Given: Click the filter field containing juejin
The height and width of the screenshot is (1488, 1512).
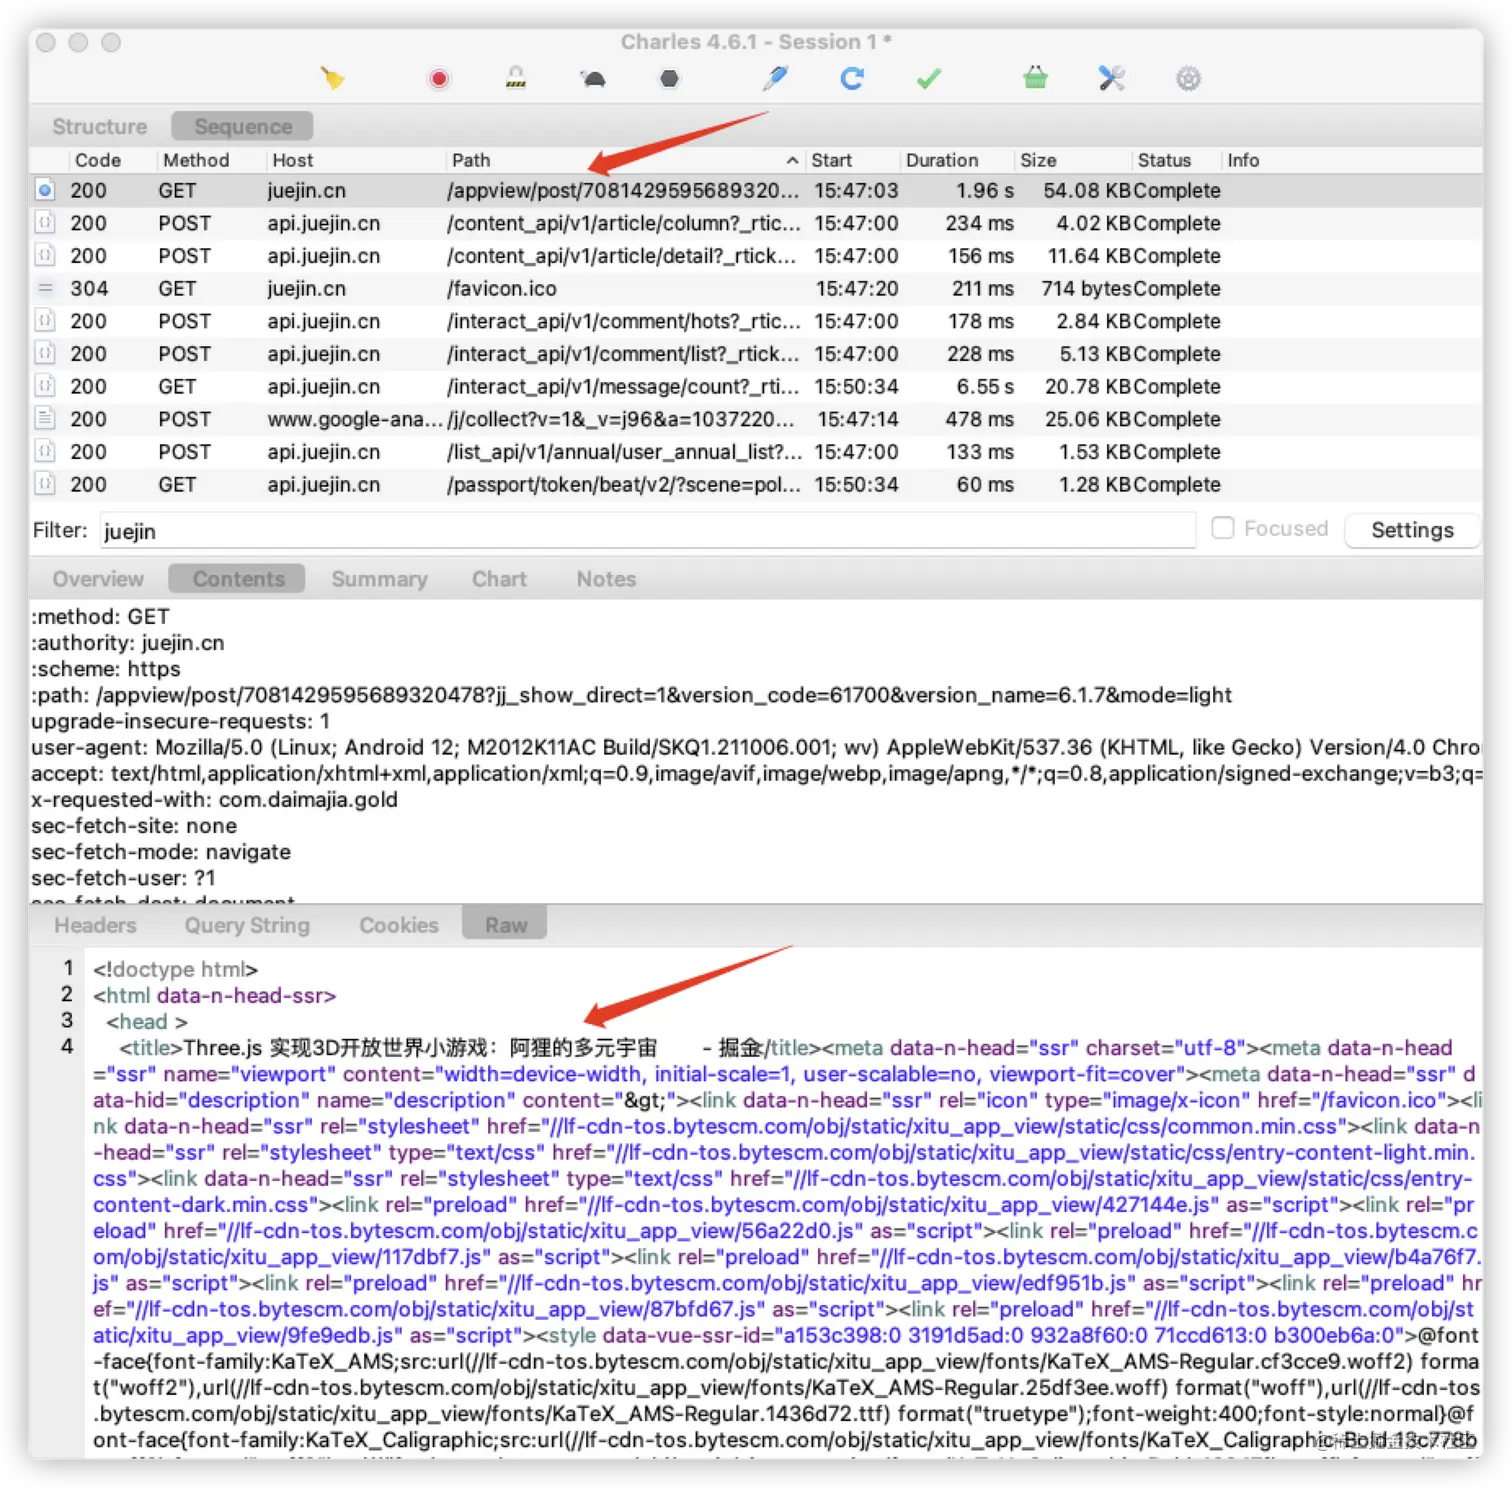Looking at the screenshot, I should coord(648,531).
